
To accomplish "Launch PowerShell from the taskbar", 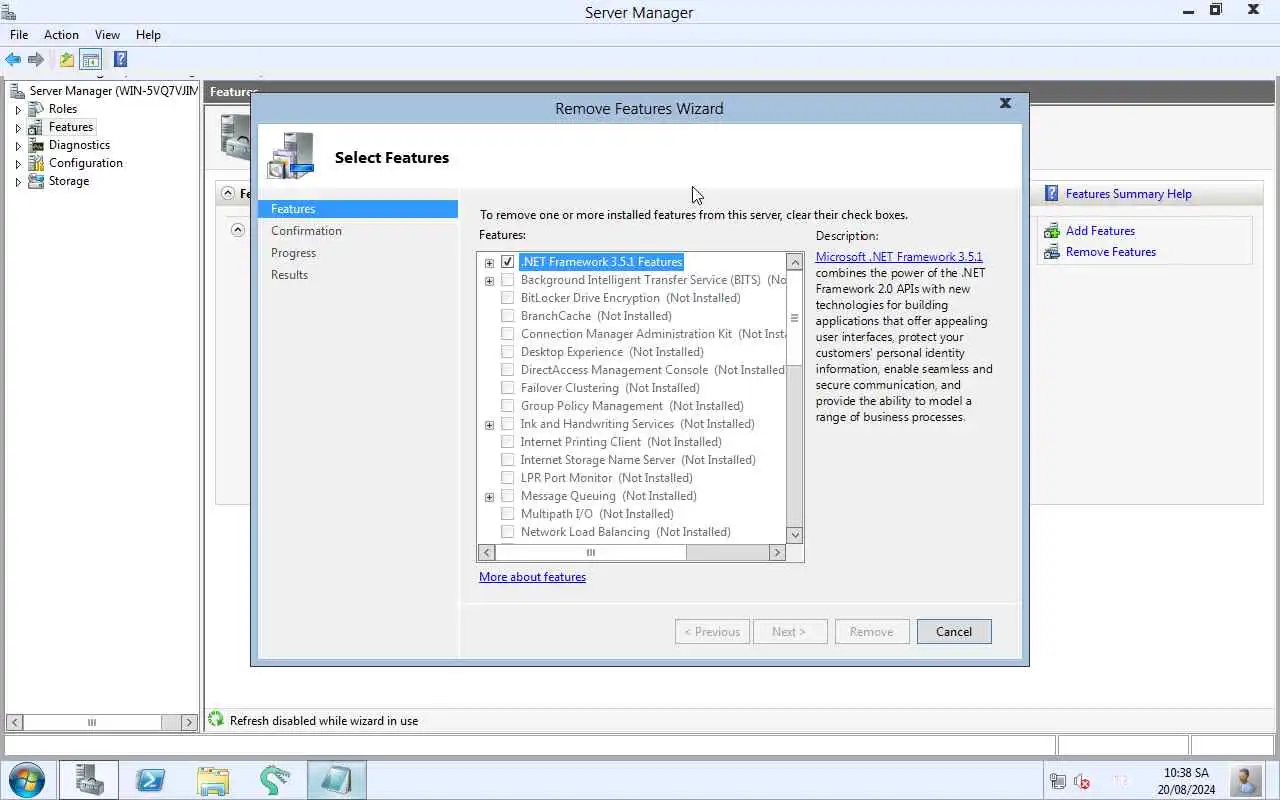I will (150, 780).
